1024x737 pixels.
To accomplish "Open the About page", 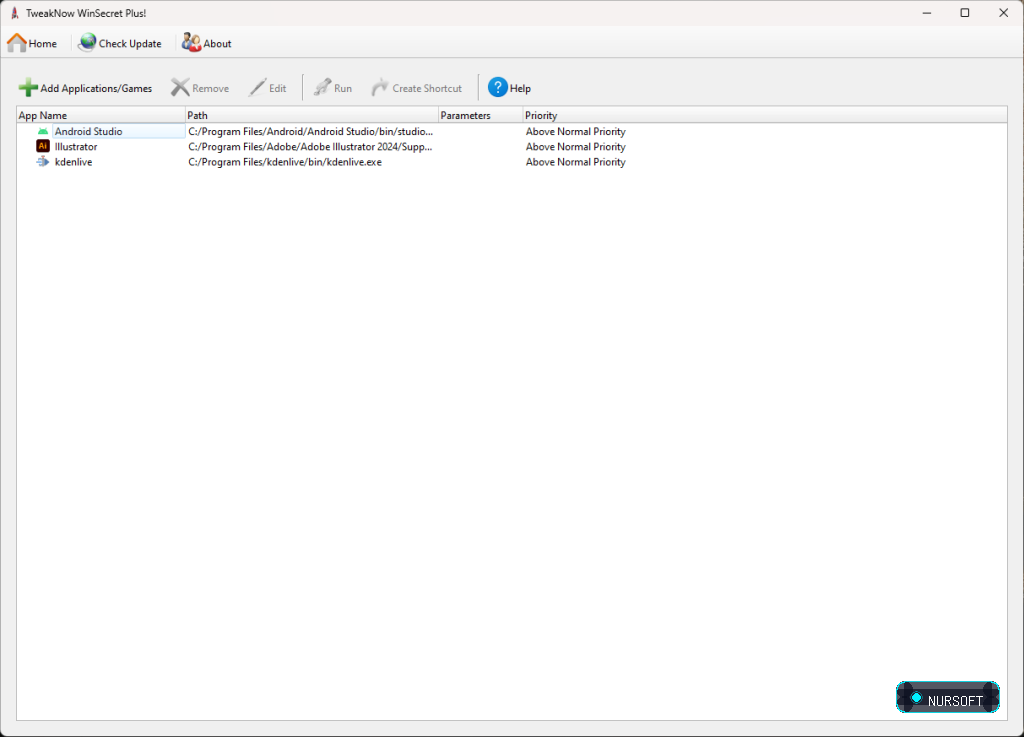I will (x=207, y=44).
